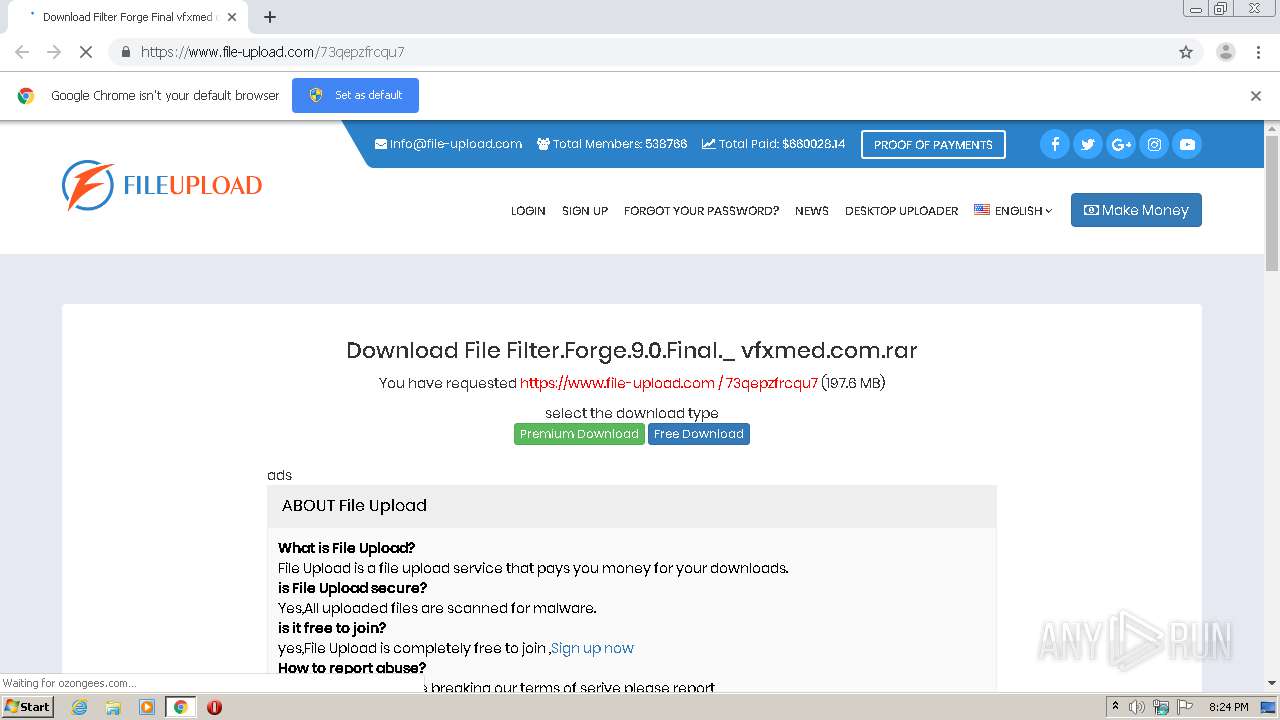Click the "What is File Upload?" question
This screenshot has width=1280, height=720.
click(346, 548)
